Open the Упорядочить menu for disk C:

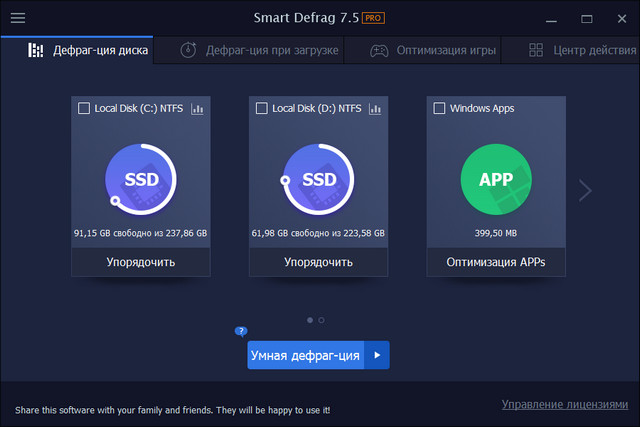[141, 263]
